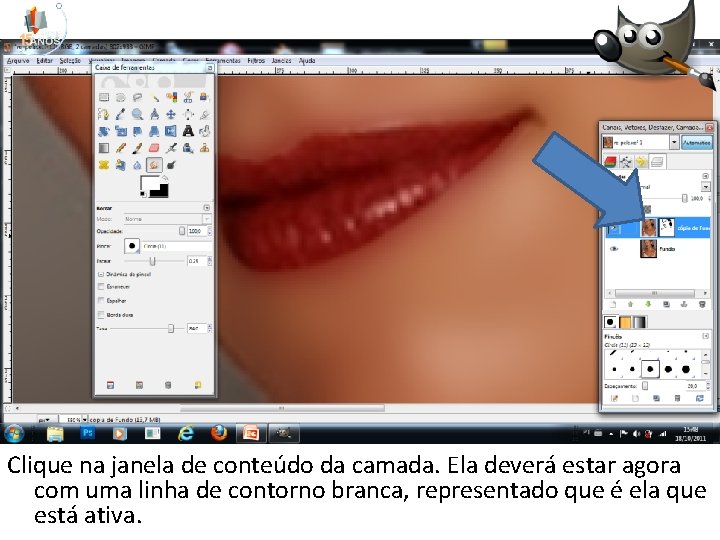This screenshot has height=540, width=720.
Task: Select the Scissors Select tool
Action: [188, 97]
